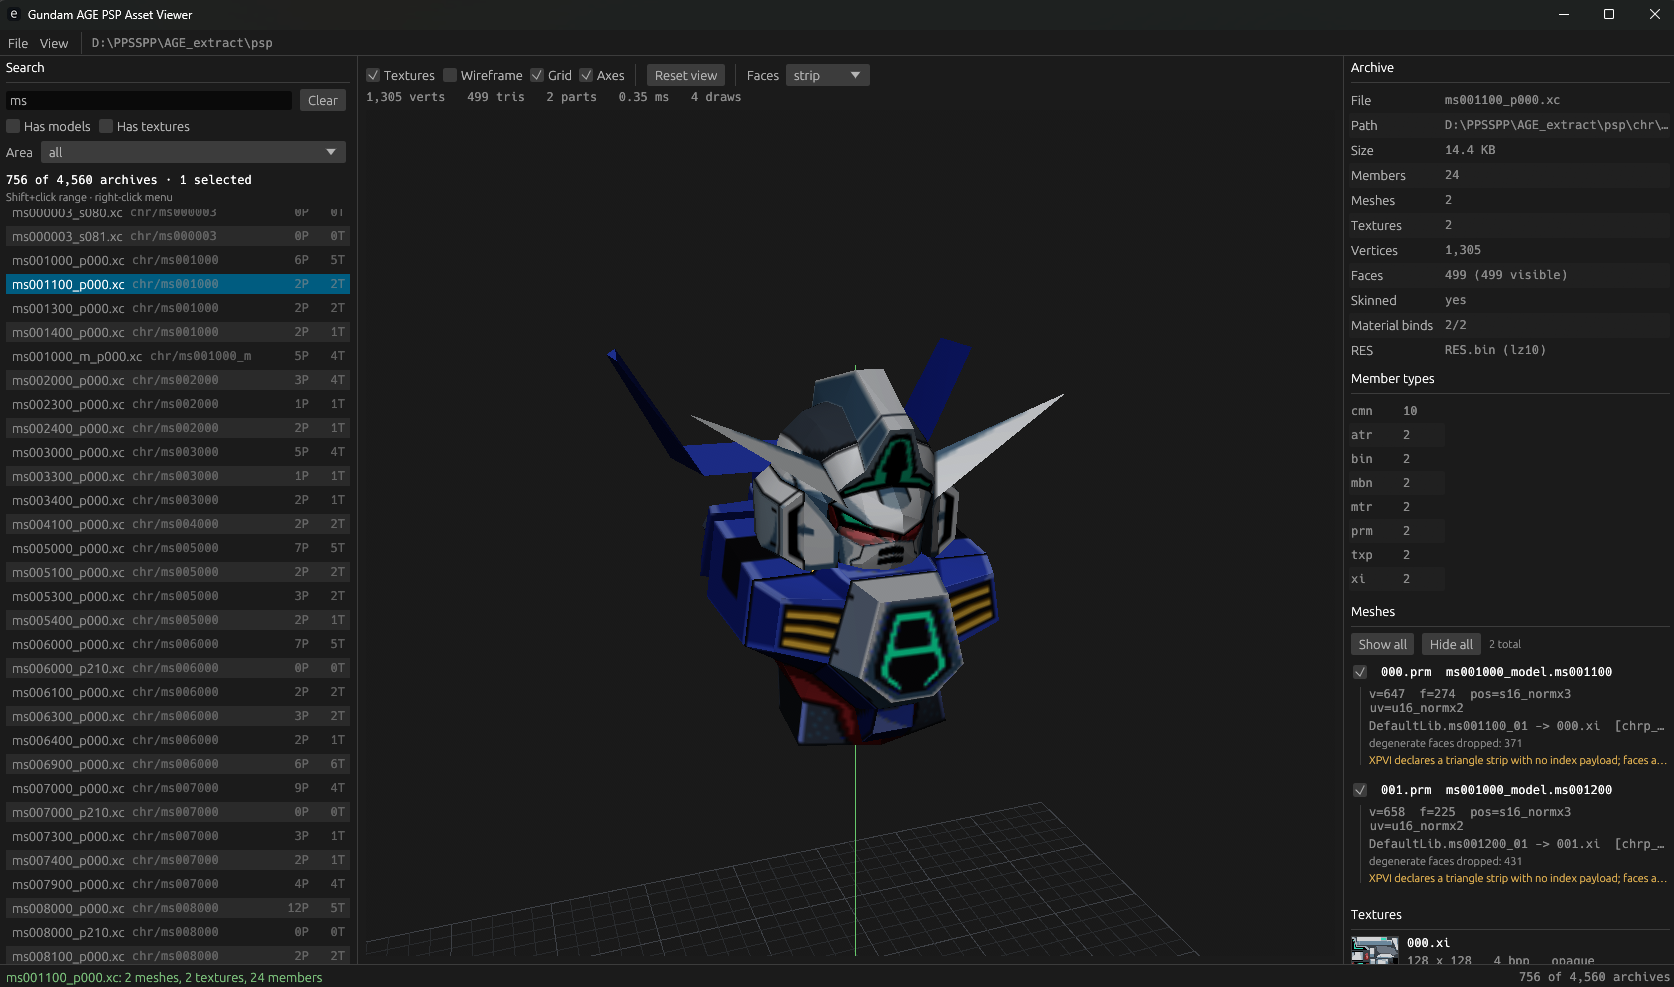The width and height of the screenshot is (1674, 987).
Task: Click mesh name ms001000_model.ms001100
Action: pyautogui.click(x=1528, y=672)
